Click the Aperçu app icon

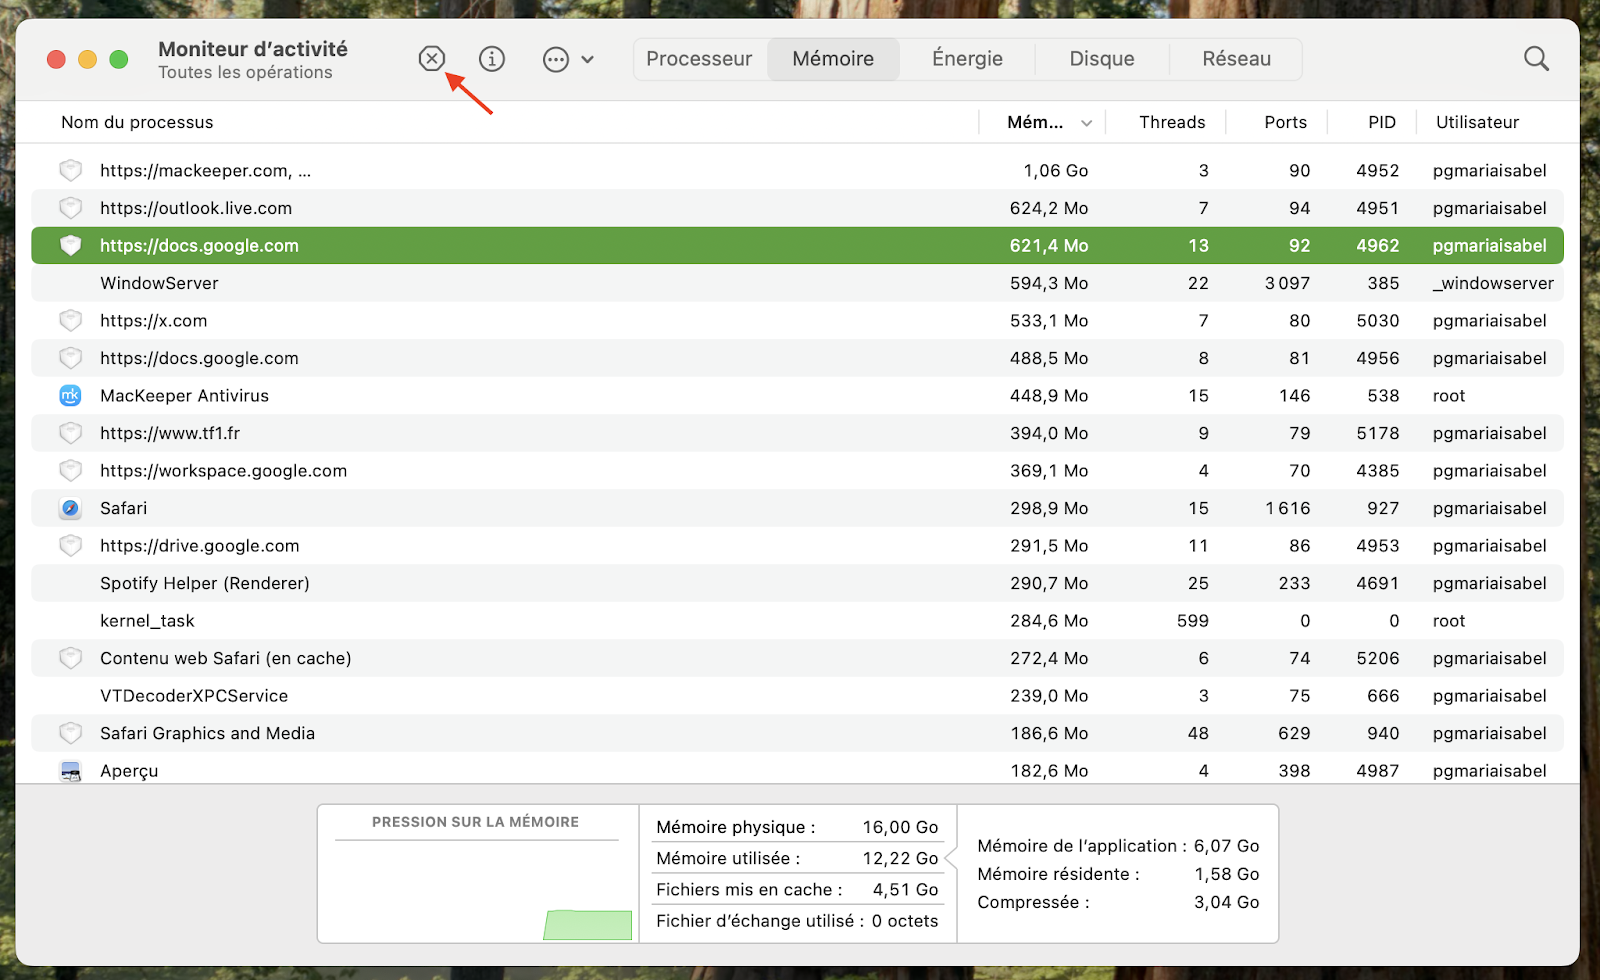coord(70,770)
